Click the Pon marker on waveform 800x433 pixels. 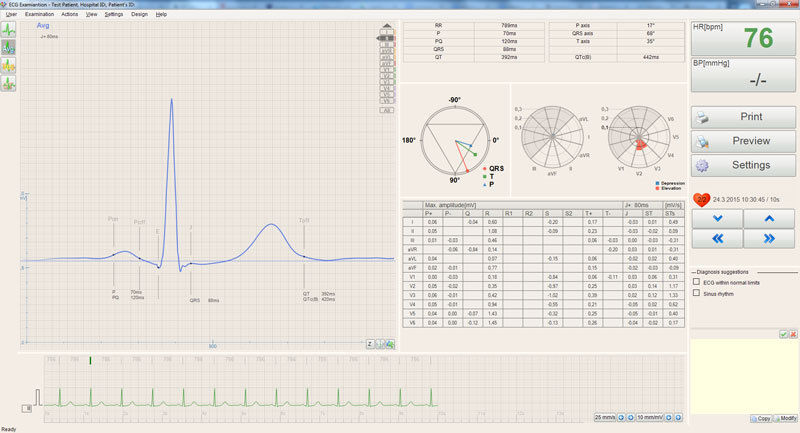coord(113,219)
